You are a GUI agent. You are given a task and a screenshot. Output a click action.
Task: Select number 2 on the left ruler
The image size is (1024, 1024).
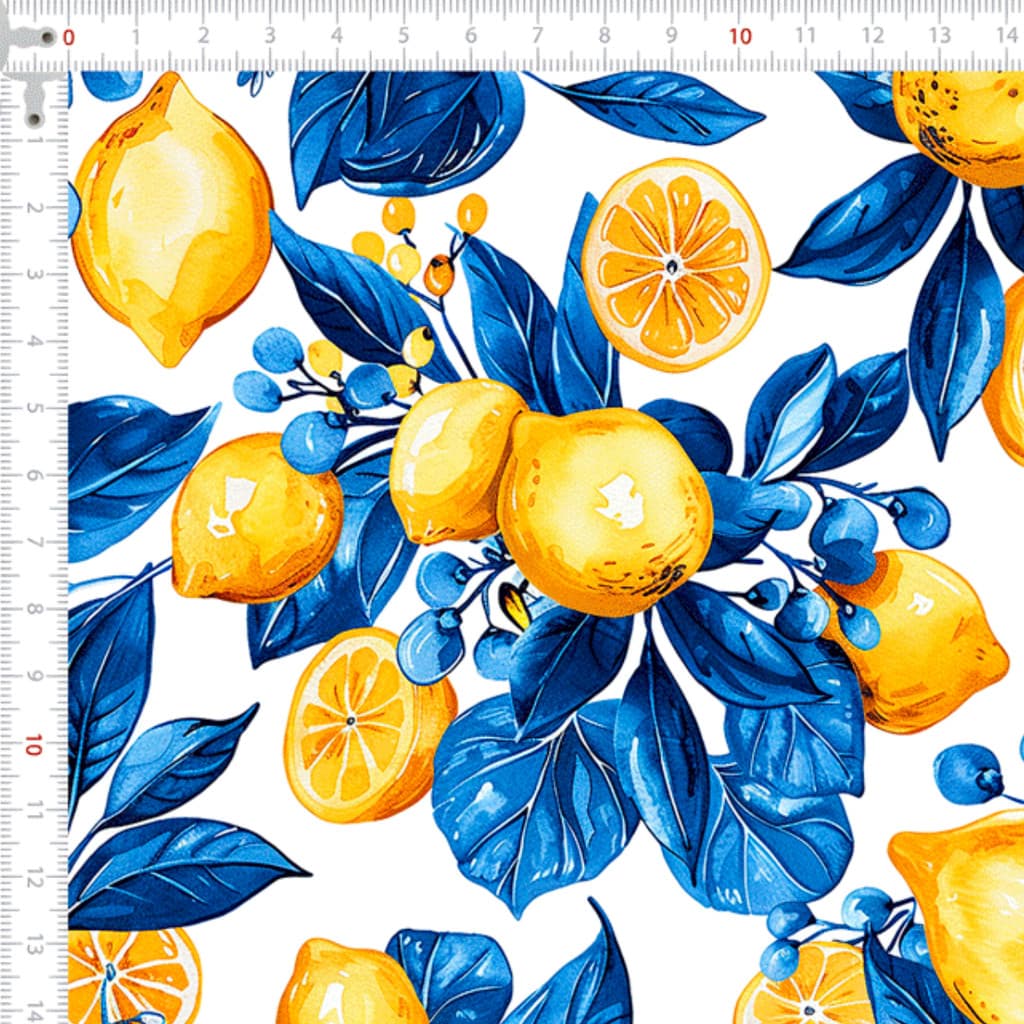tap(34, 208)
